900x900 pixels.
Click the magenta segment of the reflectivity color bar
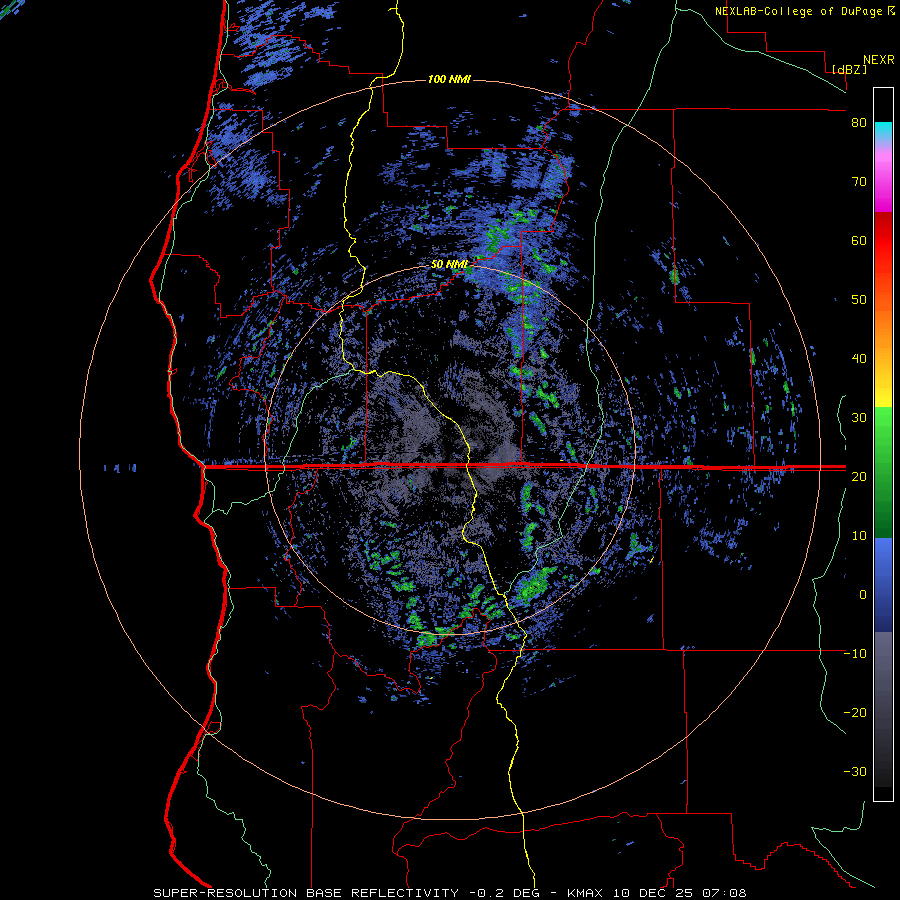click(x=883, y=181)
